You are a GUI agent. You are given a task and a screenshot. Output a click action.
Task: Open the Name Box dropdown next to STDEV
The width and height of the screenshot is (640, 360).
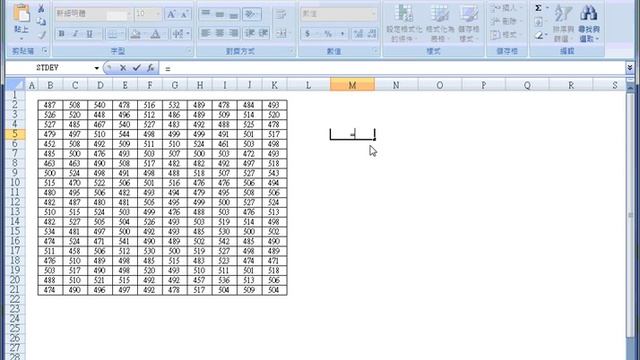(97, 68)
